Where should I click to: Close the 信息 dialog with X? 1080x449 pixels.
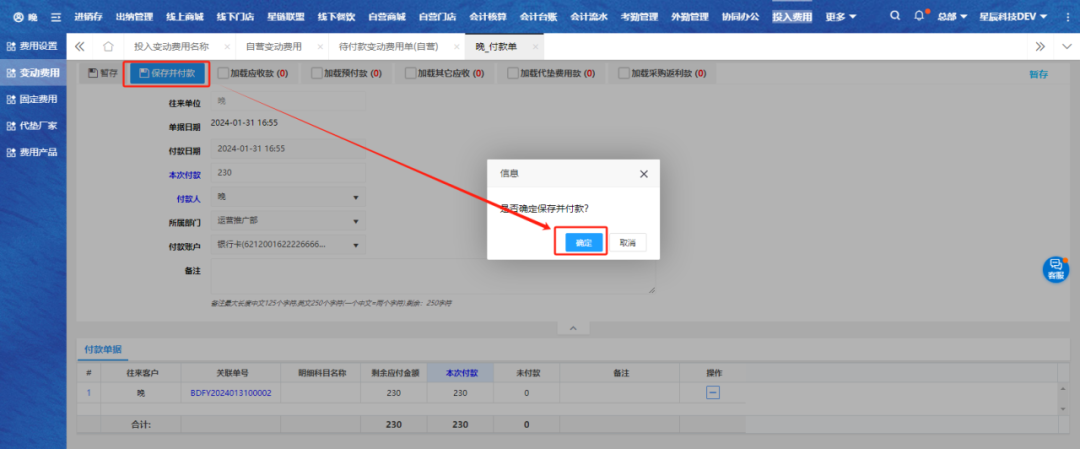[643, 173]
